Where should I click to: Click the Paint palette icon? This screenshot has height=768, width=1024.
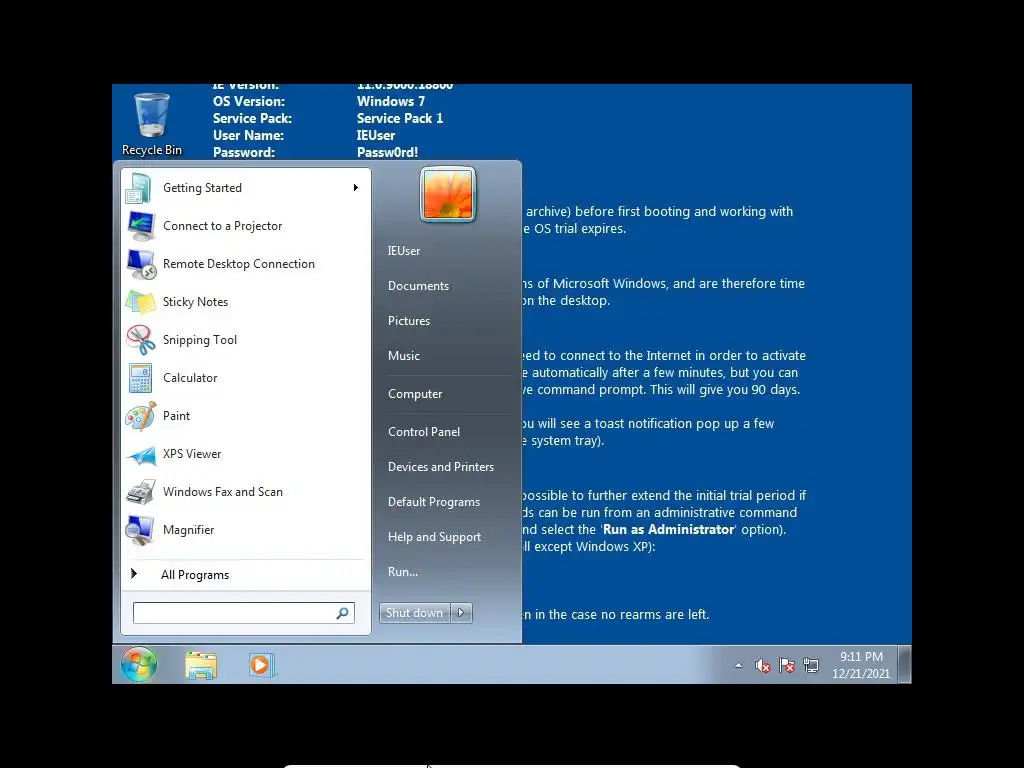(140, 416)
